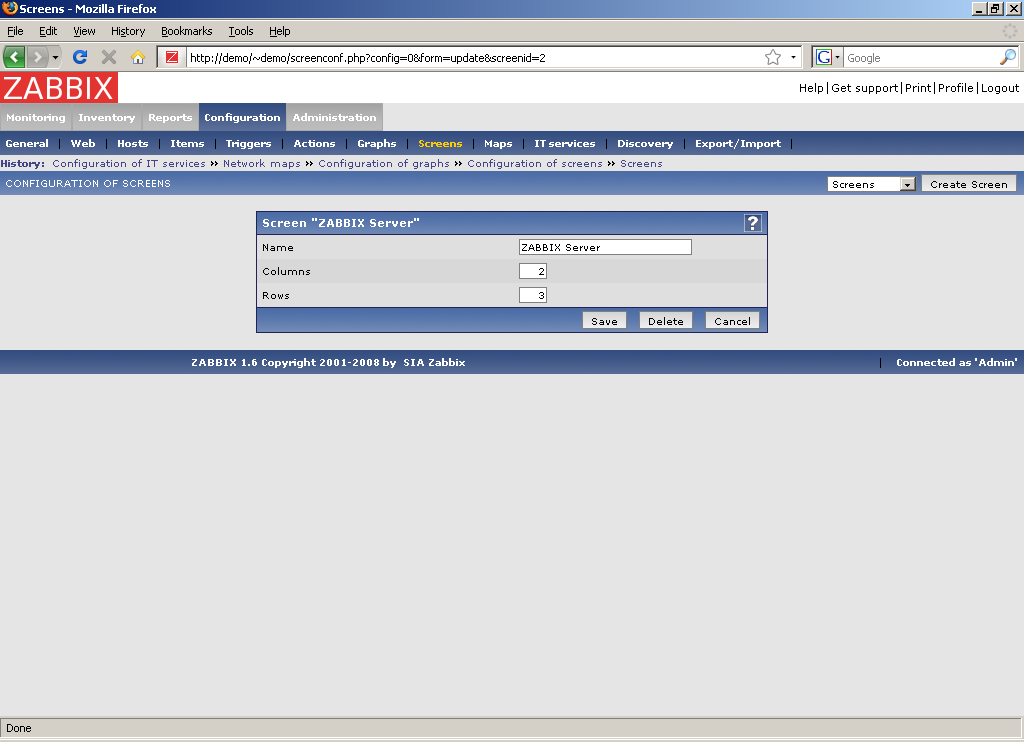Go to IT services configuration

(565, 144)
